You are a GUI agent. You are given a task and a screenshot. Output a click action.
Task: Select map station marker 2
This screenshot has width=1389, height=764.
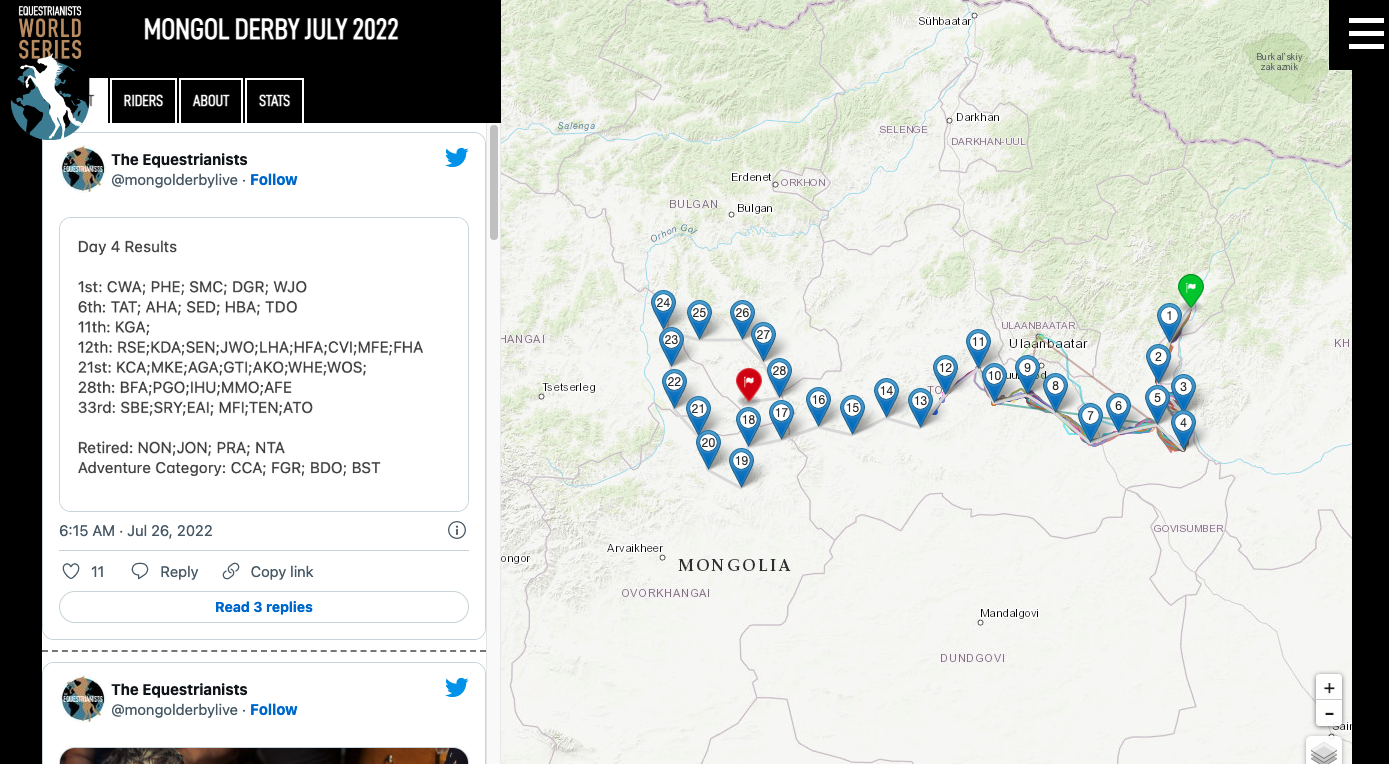(x=1158, y=363)
